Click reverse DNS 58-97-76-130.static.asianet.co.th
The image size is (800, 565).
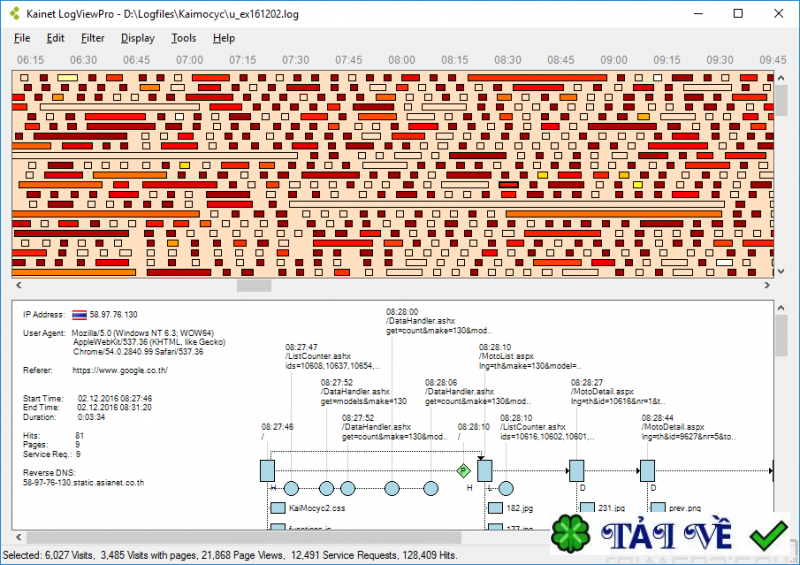84,482
